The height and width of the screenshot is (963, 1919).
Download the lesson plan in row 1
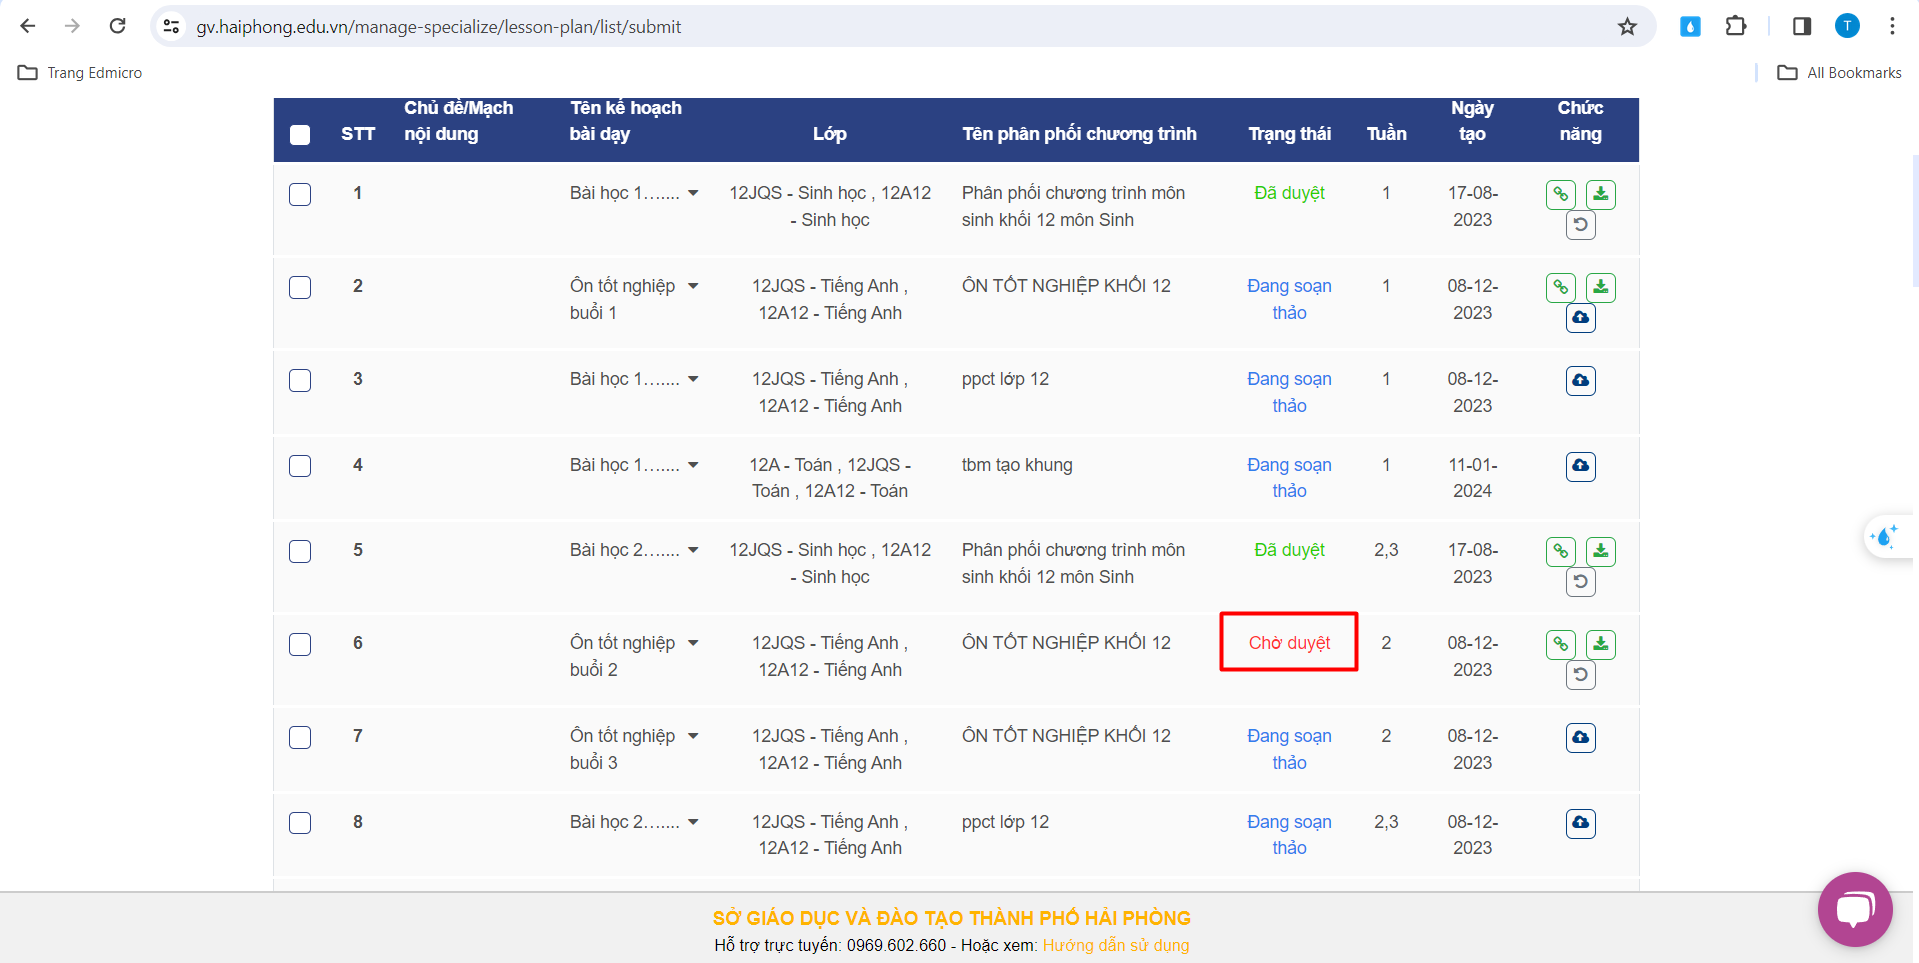(1600, 194)
